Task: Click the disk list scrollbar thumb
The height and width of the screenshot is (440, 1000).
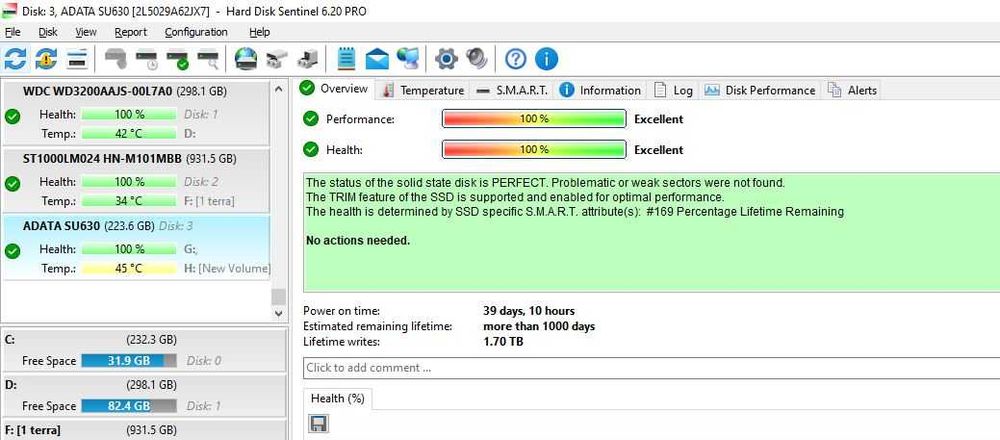Action: pos(278,297)
